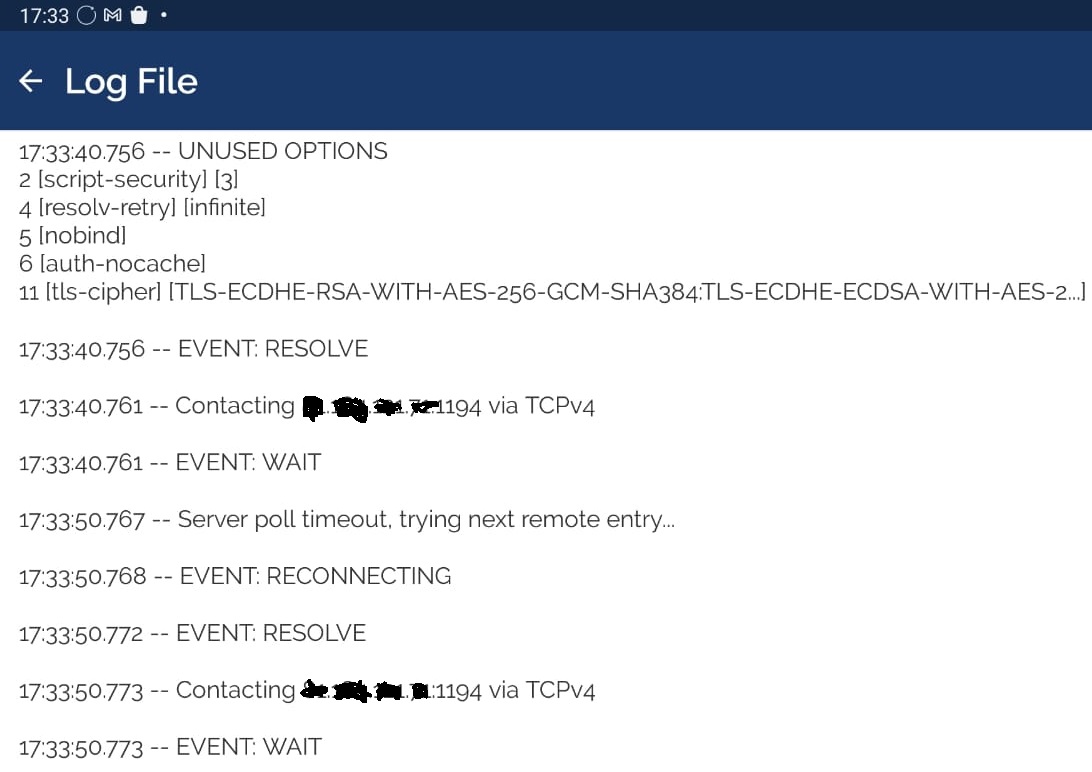The height and width of the screenshot is (772, 1092).
Task: Tap the notification dot in the status bar
Action: (163, 15)
